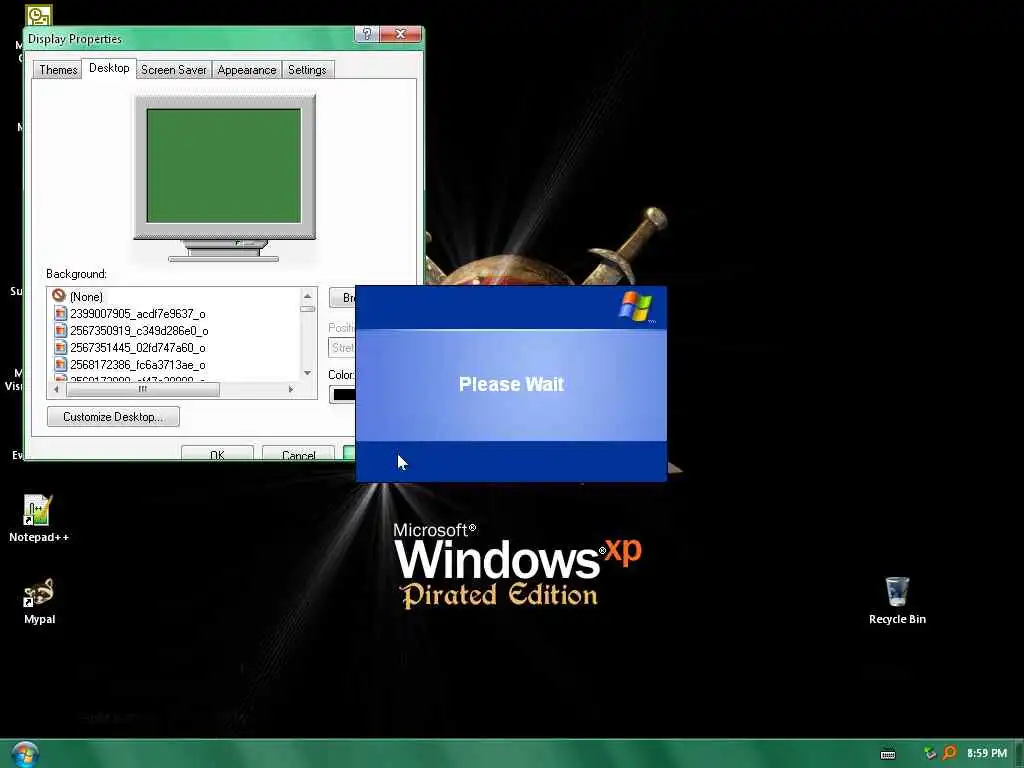The width and height of the screenshot is (1024, 768).
Task: Click the Start orb on the taskbar
Action: click(25, 754)
